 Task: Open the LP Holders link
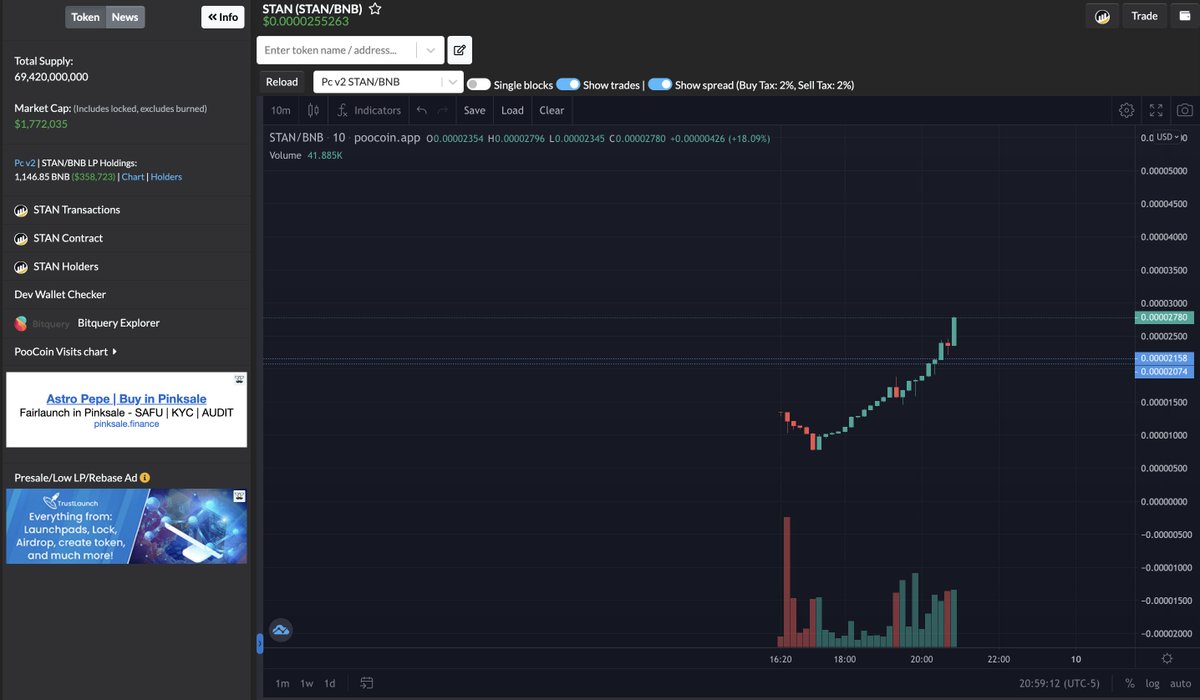pos(166,177)
